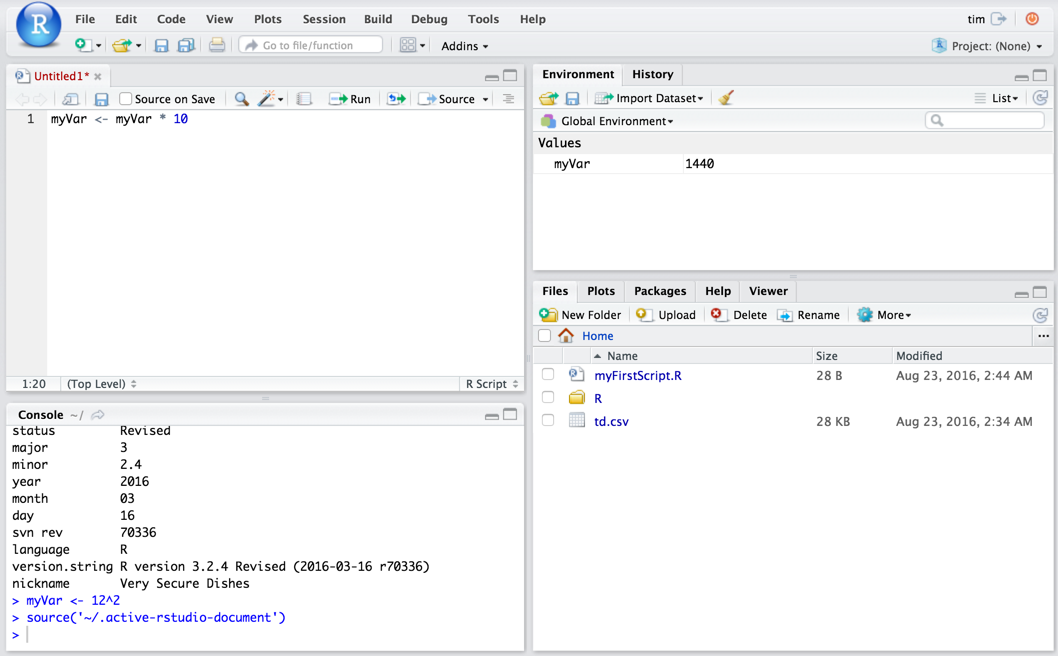Image resolution: width=1058 pixels, height=656 pixels.
Task: Click the open file folder icon
Action: [122, 45]
